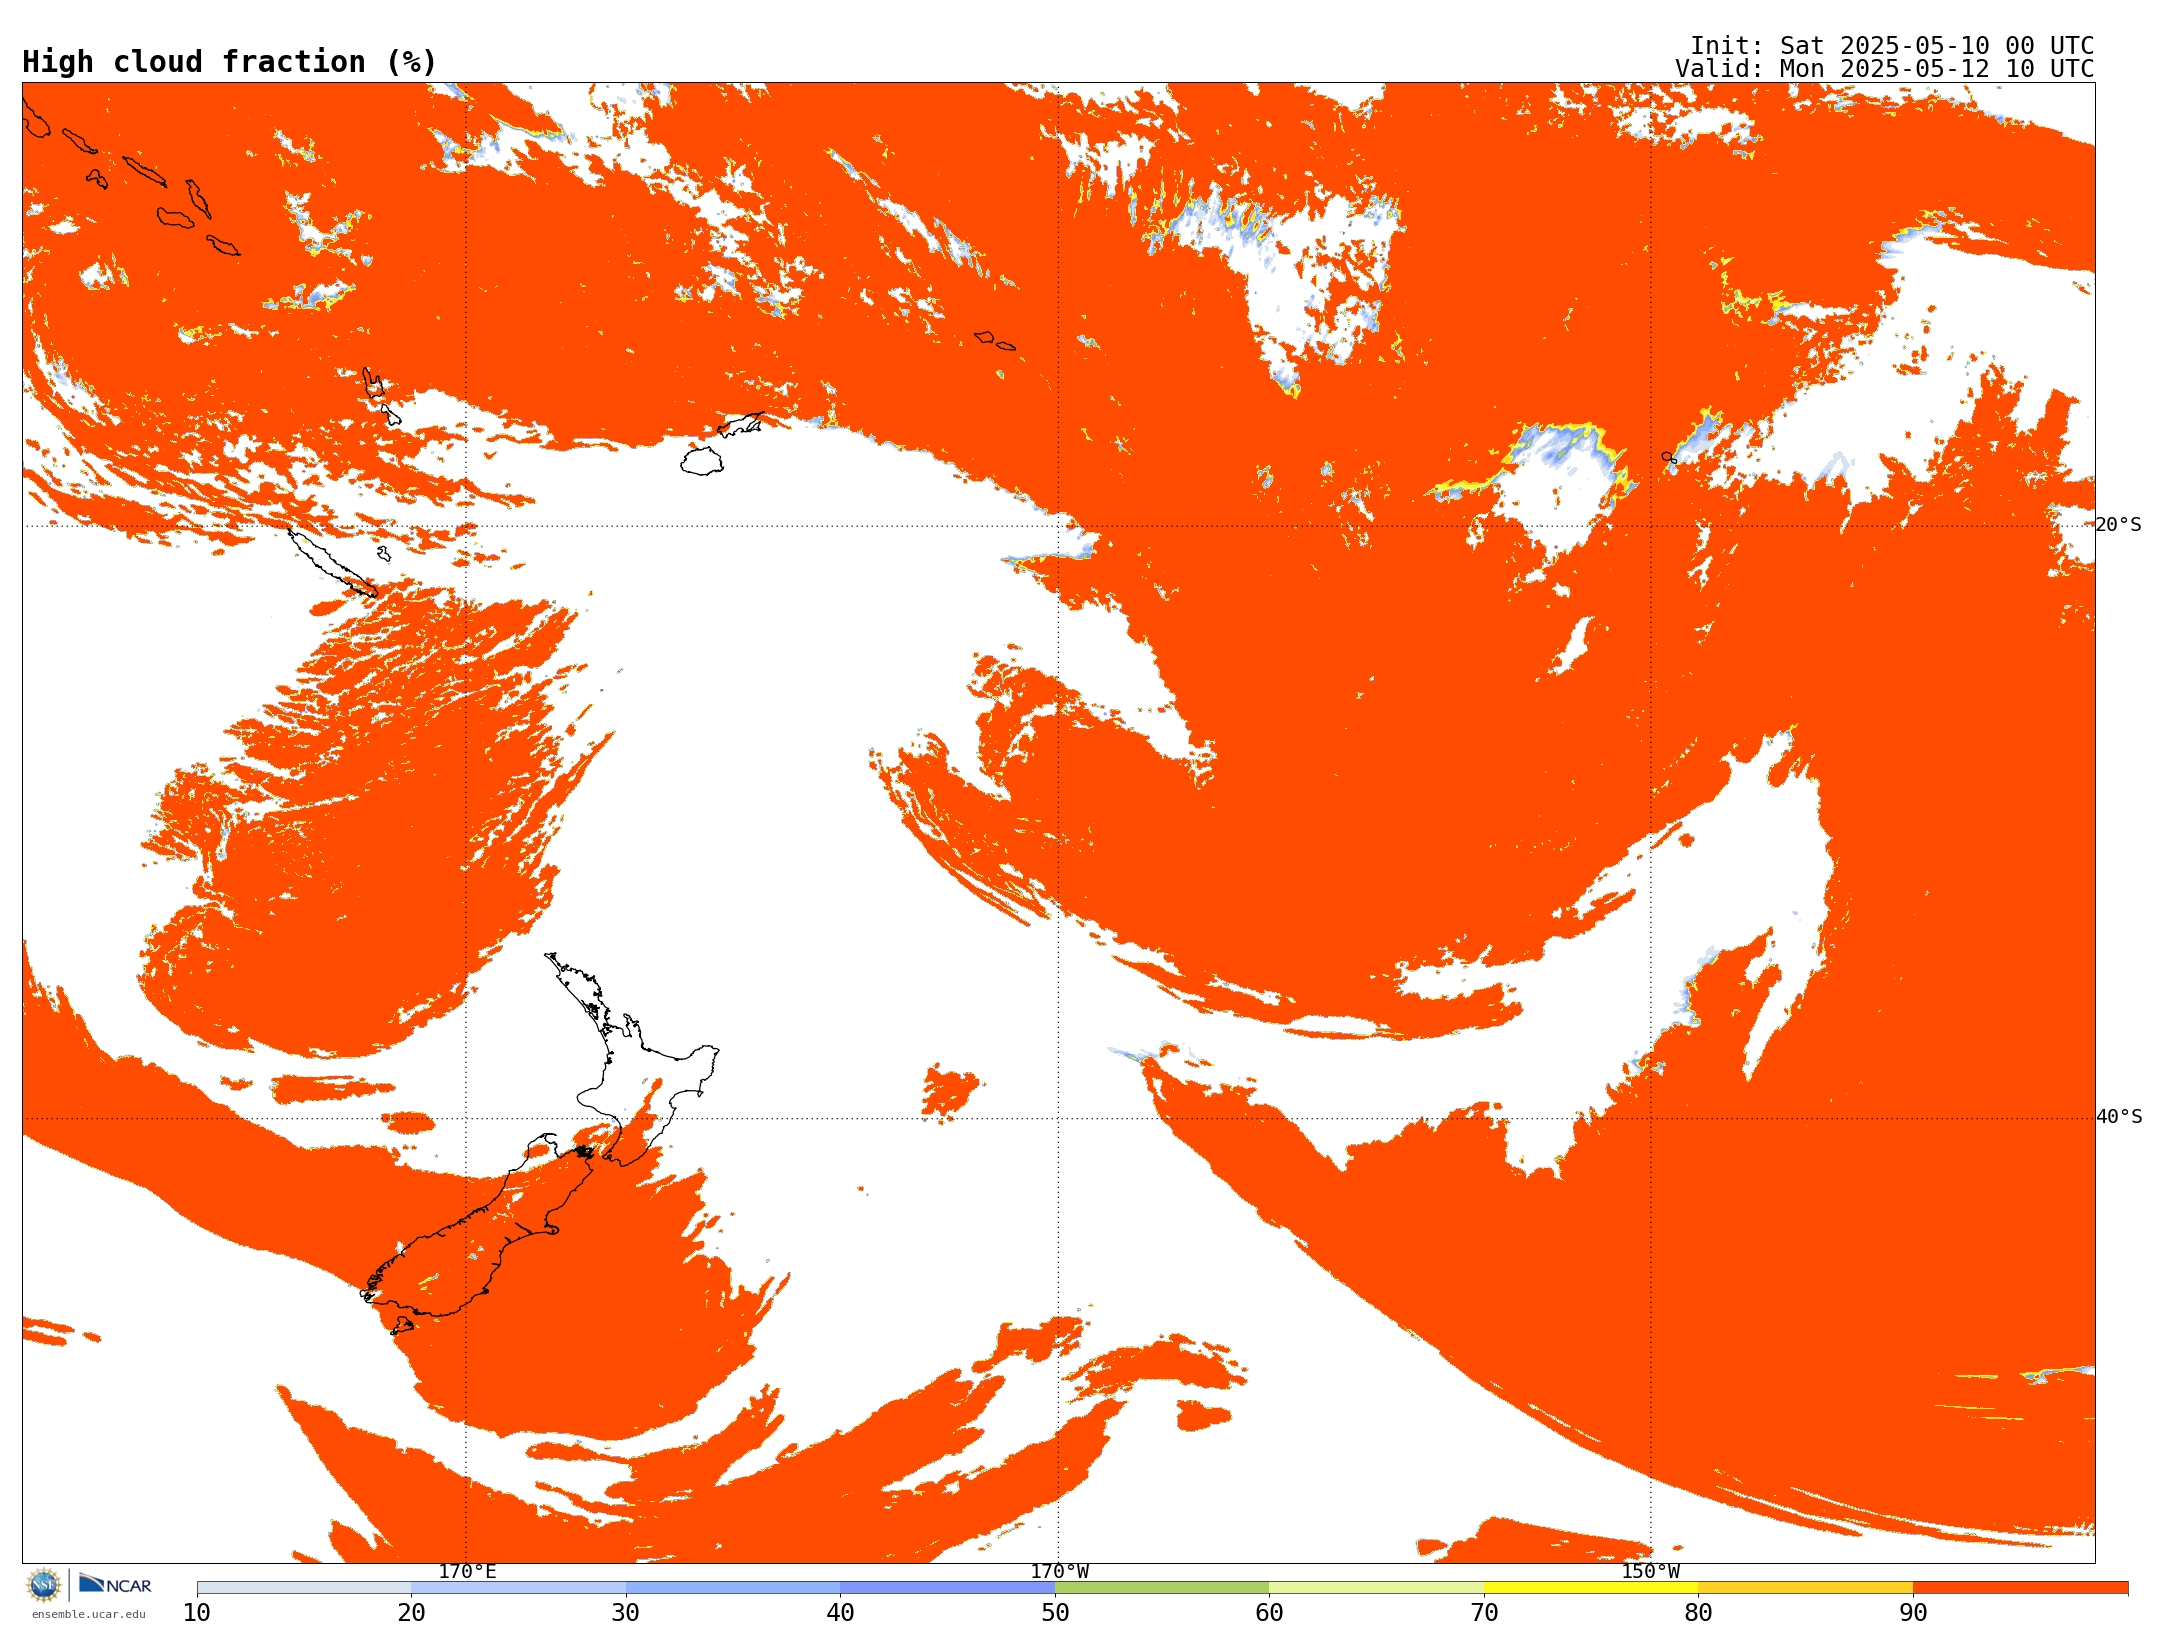
Task: Click the colorbar label 60
Action: (x=1269, y=1613)
